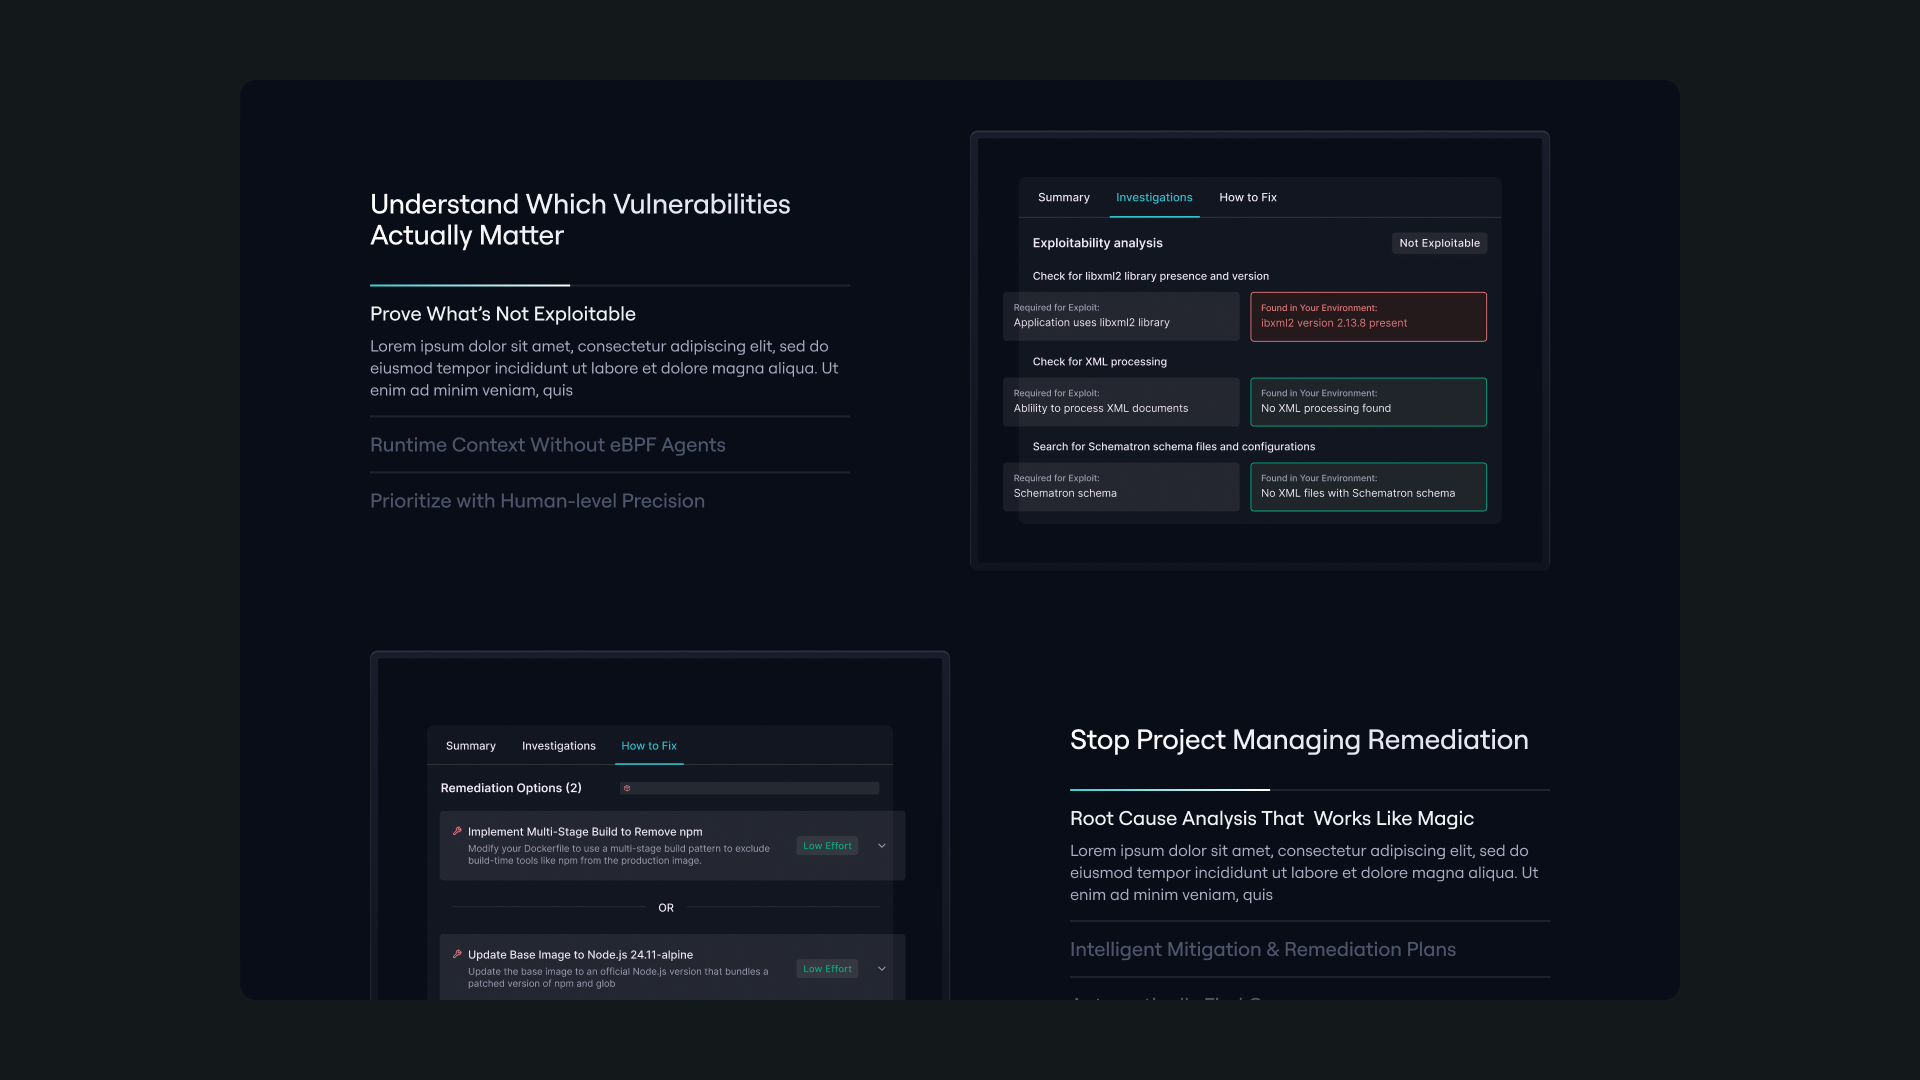Select Investigations tab in Exploitability panel
Image resolution: width=1920 pixels, height=1080 pixels.
tap(1154, 197)
